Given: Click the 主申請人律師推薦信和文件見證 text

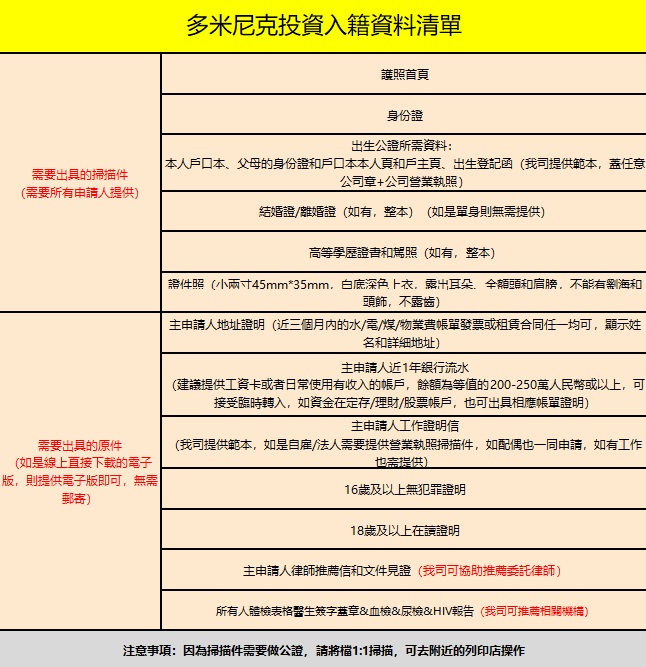Looking at the screenshot, I should [327, 571].
